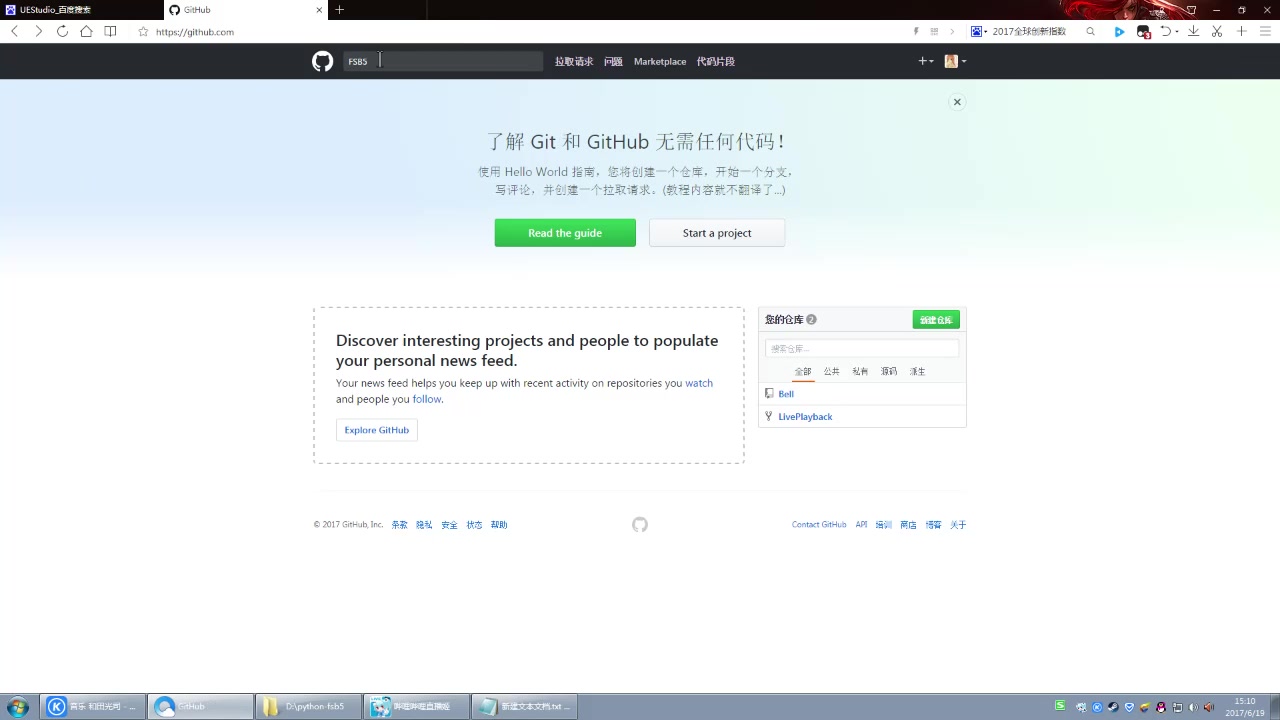The width and height of the screenshot is (1280, 720).
Task: Select the 源码 repository filter tab
Action: click(x=889, y=371)
